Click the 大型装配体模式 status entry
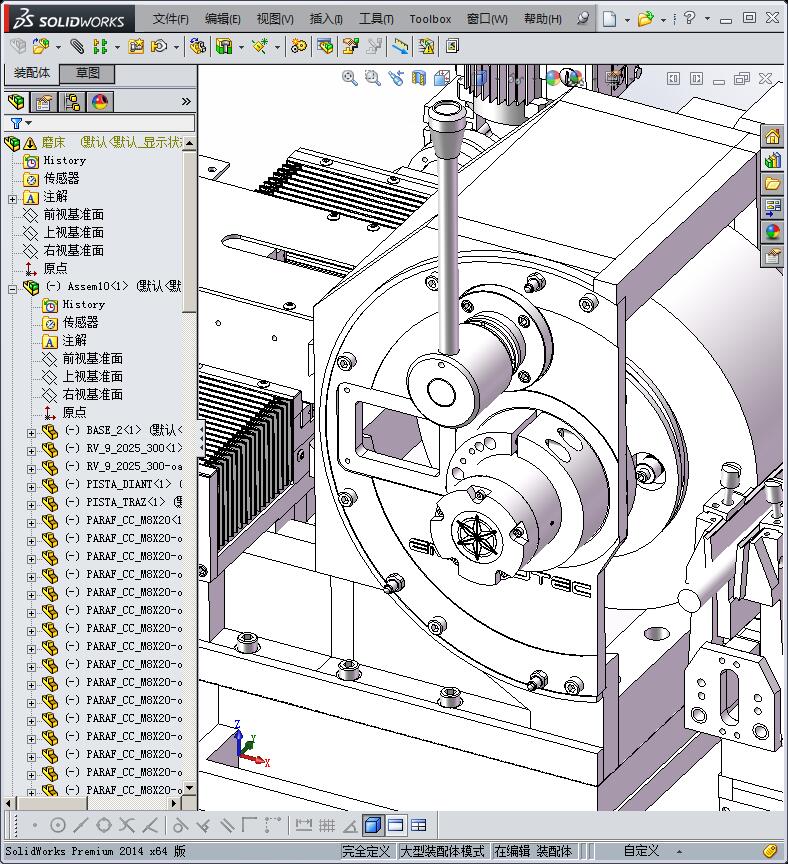Screen dimensions: 788x864 442,851
